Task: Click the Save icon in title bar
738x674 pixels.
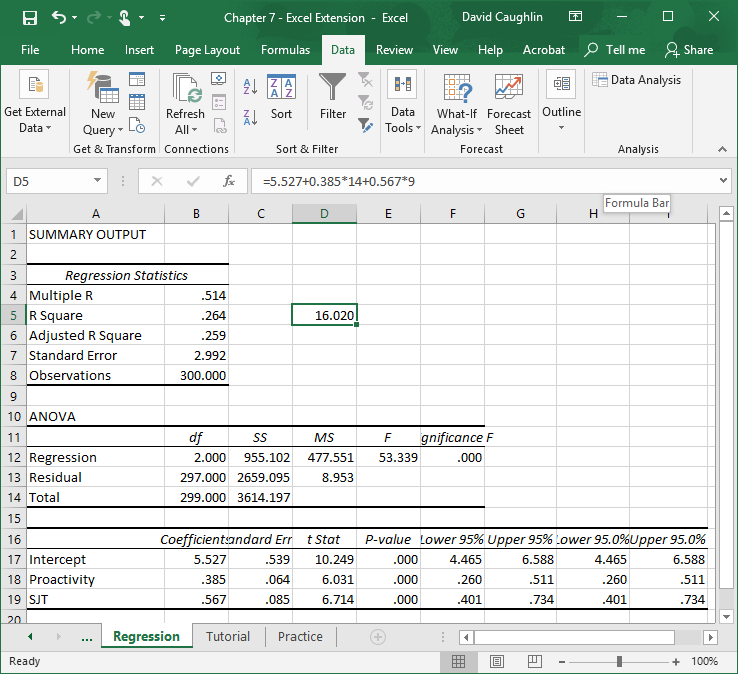Action: pyautogui.click(x=29, y=17)
